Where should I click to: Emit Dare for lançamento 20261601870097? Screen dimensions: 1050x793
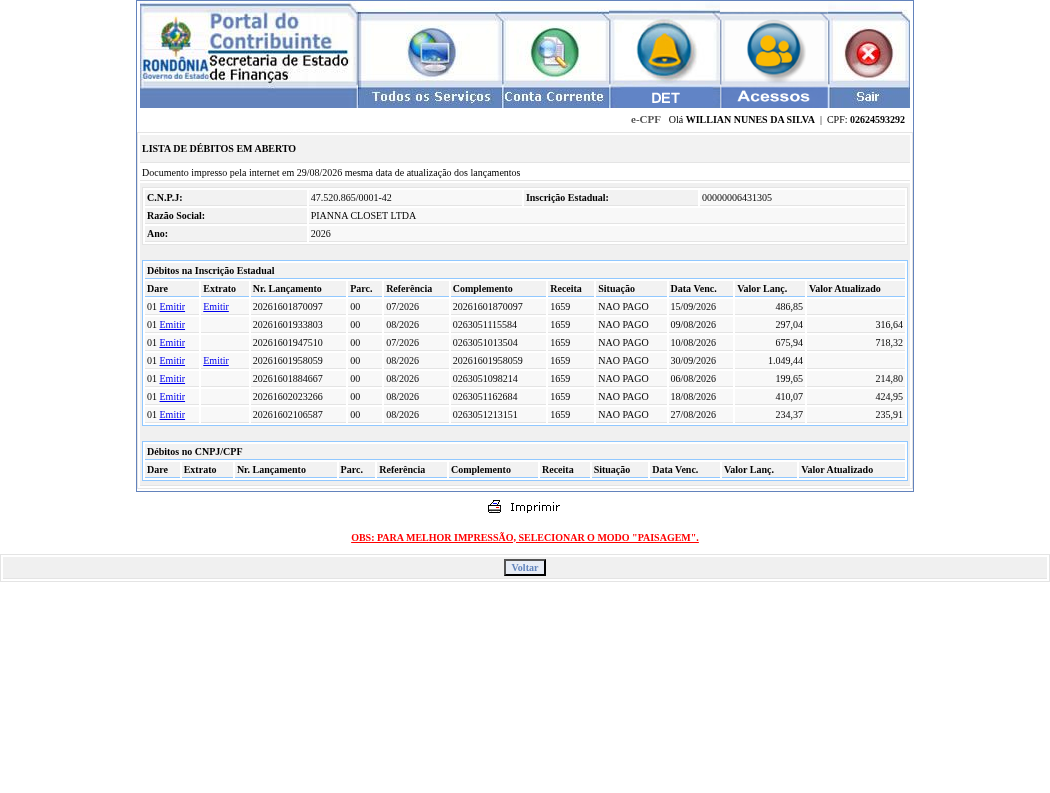(172, 307)
